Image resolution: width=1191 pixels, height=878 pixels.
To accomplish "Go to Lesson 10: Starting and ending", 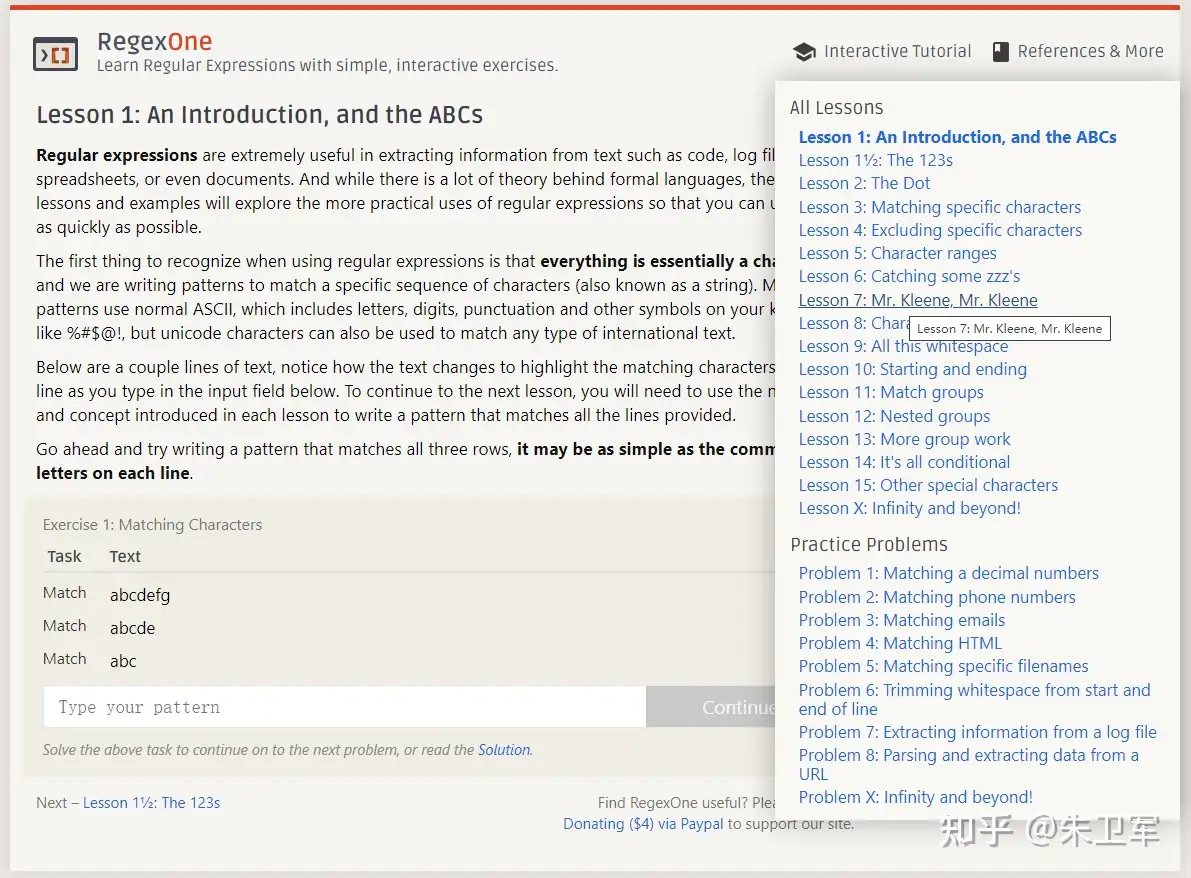I will pyautogui.click(x=912, y=369).
